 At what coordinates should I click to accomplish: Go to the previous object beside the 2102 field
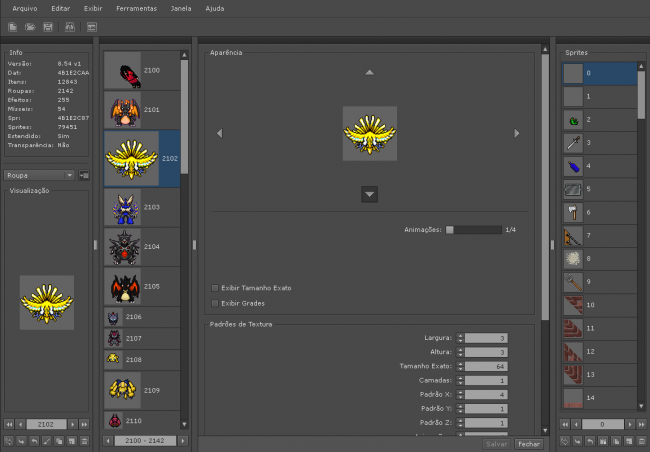coord(20,424)
